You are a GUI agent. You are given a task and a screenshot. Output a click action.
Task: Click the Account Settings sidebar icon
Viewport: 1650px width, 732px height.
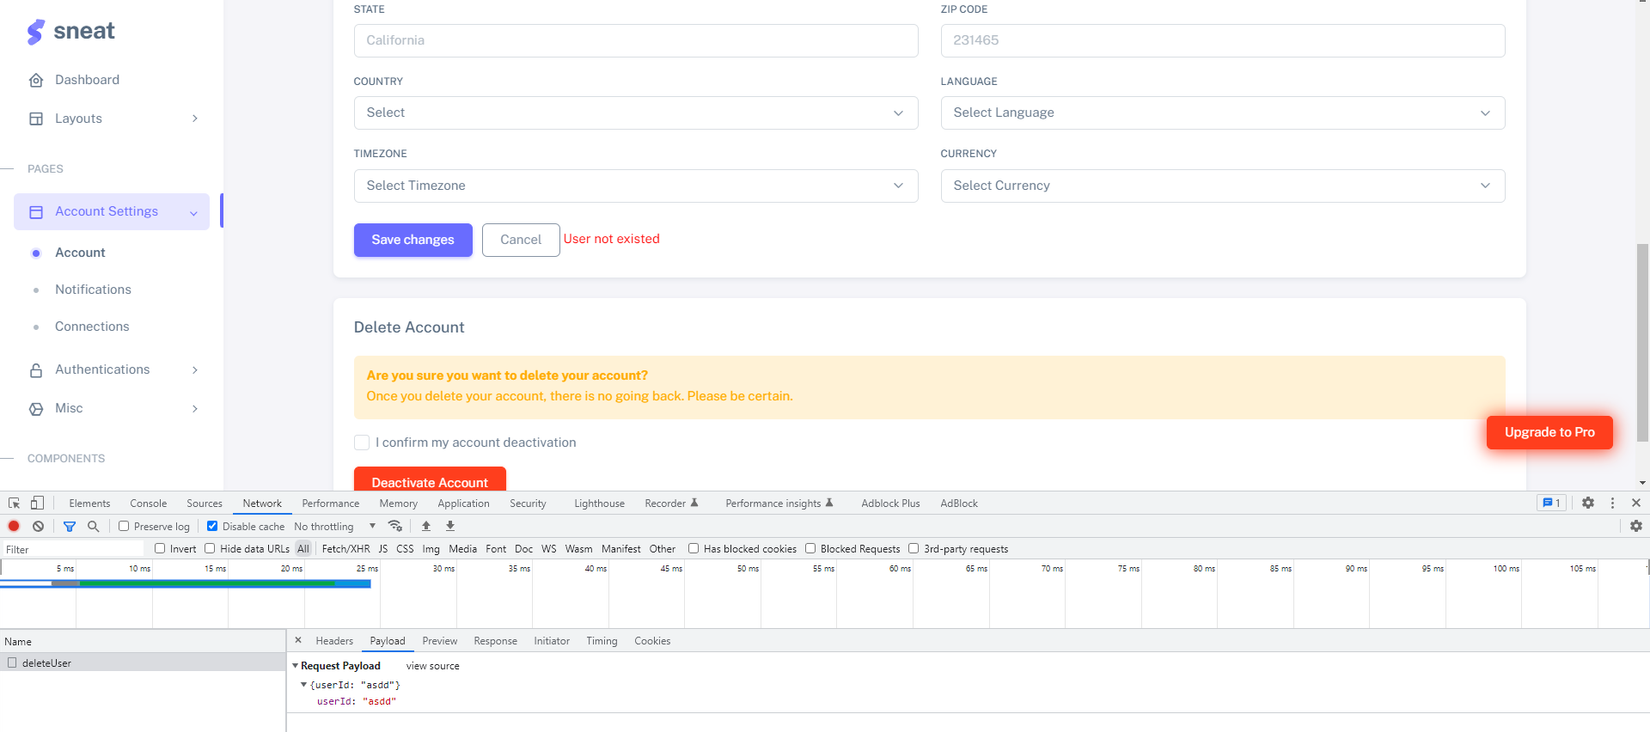click(x=36, y=212)
